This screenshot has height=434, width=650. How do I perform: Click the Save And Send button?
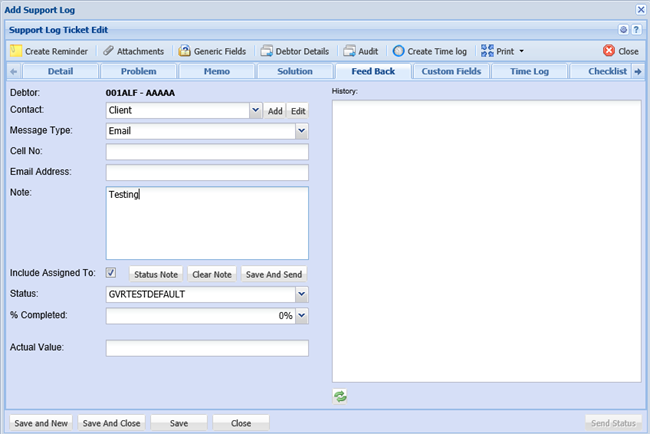[273, 274]
